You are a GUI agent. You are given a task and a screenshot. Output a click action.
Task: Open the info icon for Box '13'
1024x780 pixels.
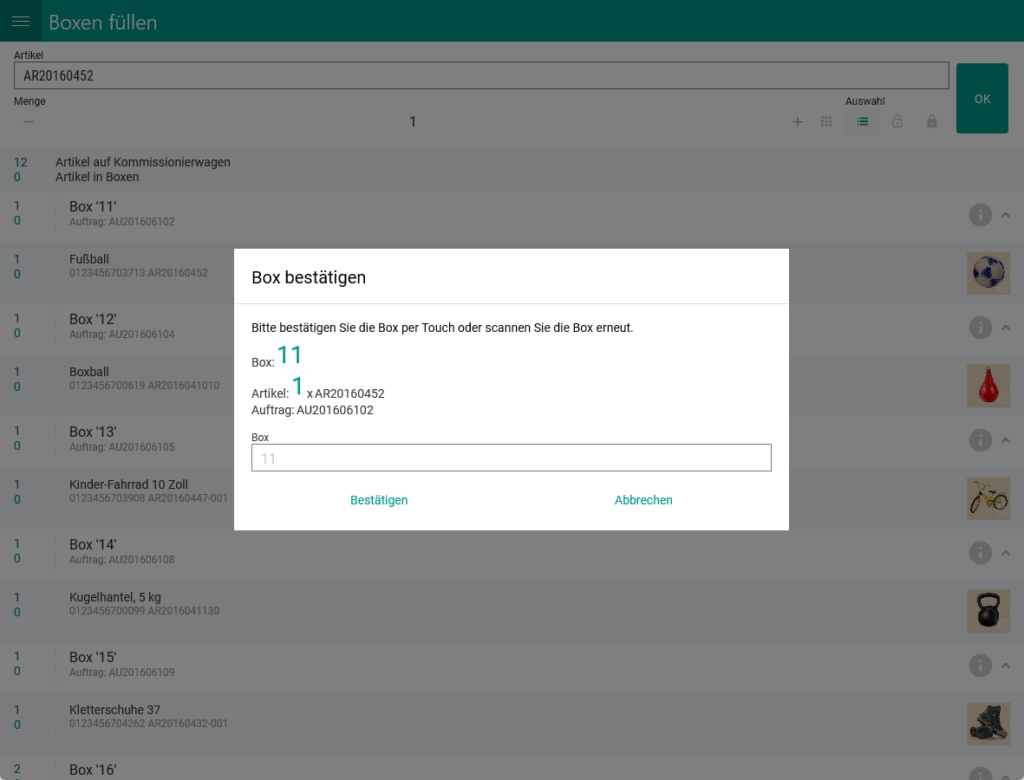(x=980, y=439)
